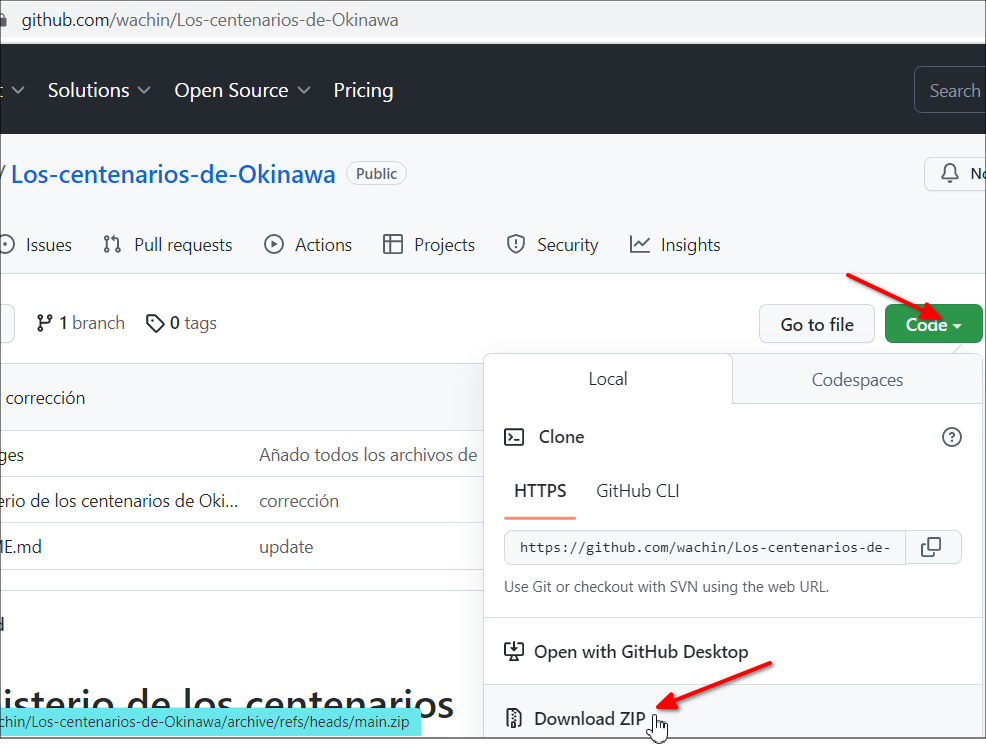This screenshot has height=748, width=986.
Task: Click the Pull requests icon
Action: [112, 245]
